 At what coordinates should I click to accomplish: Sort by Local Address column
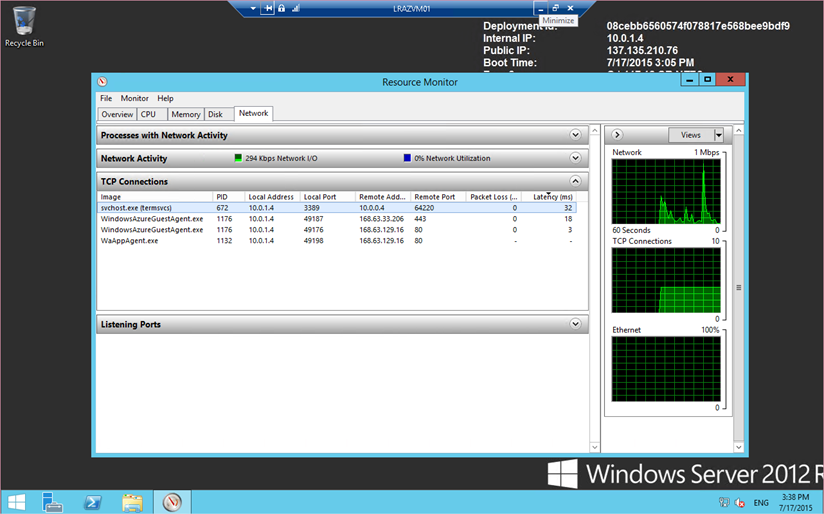272,197
